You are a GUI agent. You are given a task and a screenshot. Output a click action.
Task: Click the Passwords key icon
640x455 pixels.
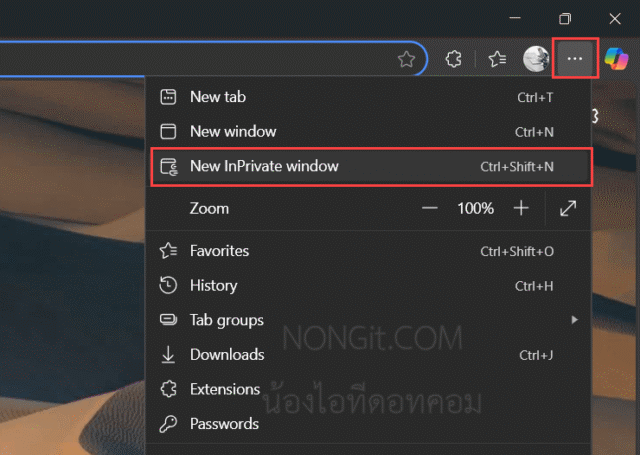point(168,424)
